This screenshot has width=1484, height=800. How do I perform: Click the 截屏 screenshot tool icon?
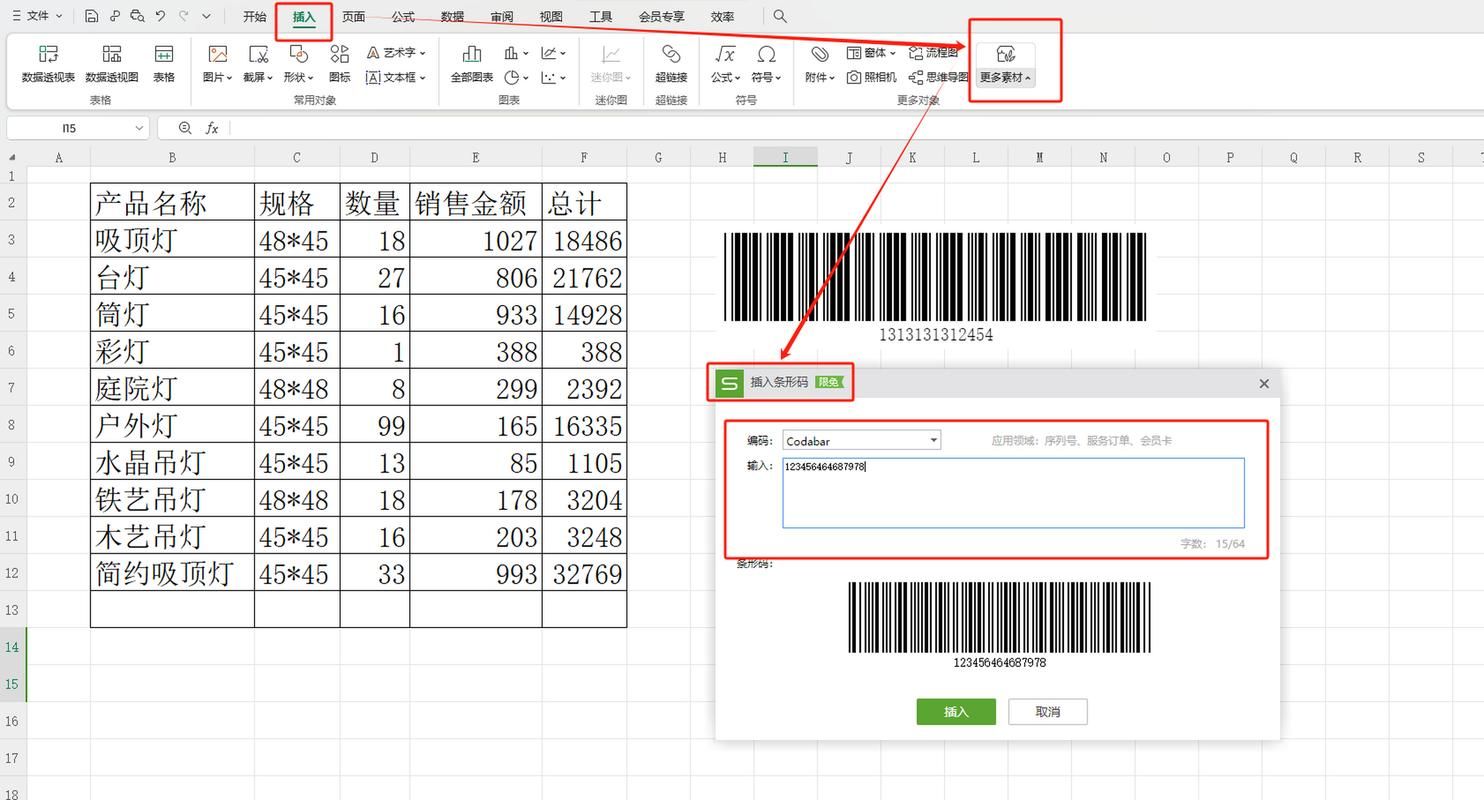point(258,54)
